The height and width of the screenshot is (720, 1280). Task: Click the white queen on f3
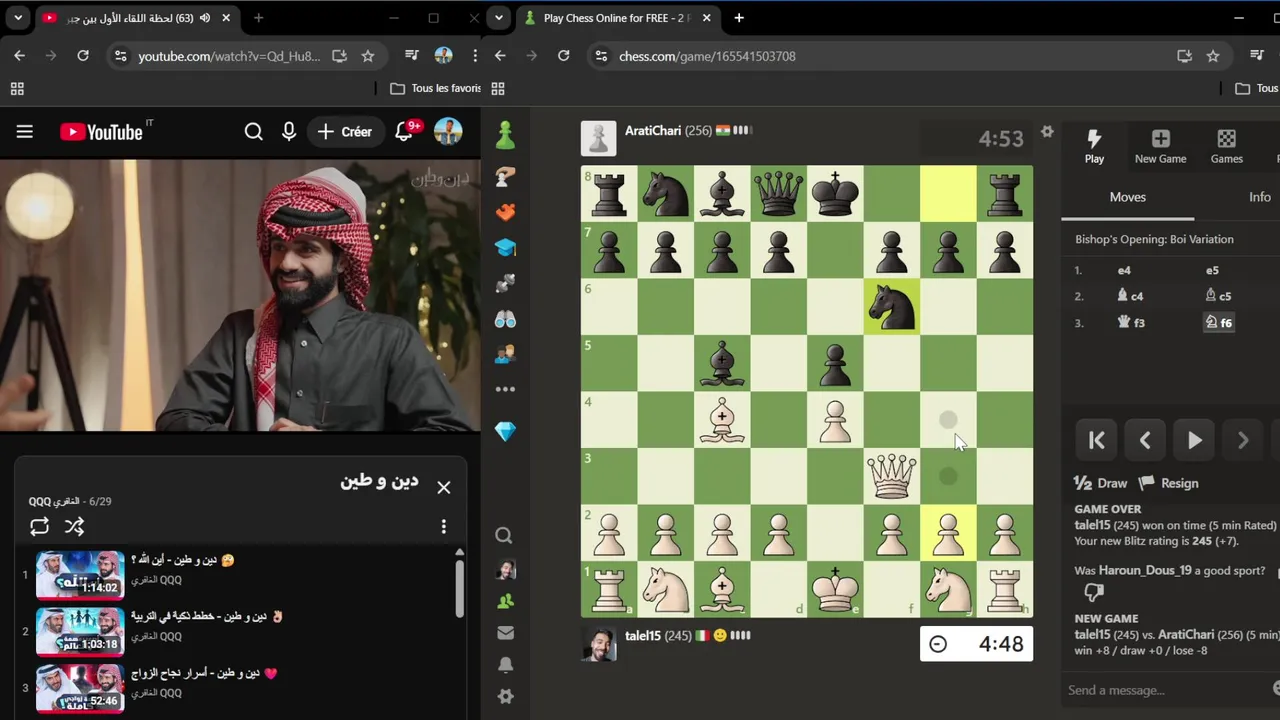[x=891, y=476]
